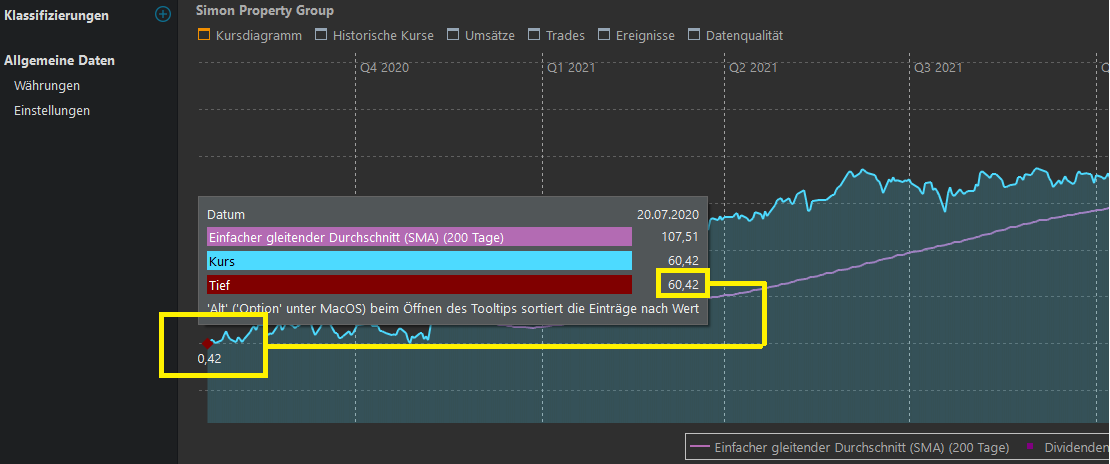Click the red low-point diamond marker
The width and height of the screenshot is (1110, 464).
tap(207, 343)
